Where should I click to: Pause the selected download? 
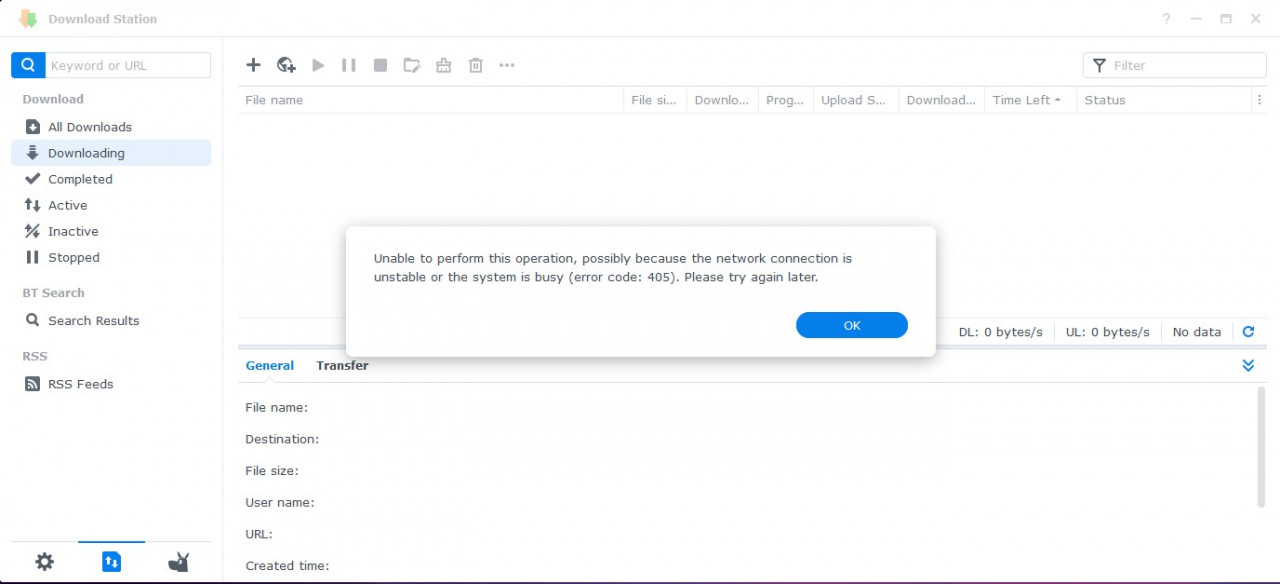[x=348, y=65]
